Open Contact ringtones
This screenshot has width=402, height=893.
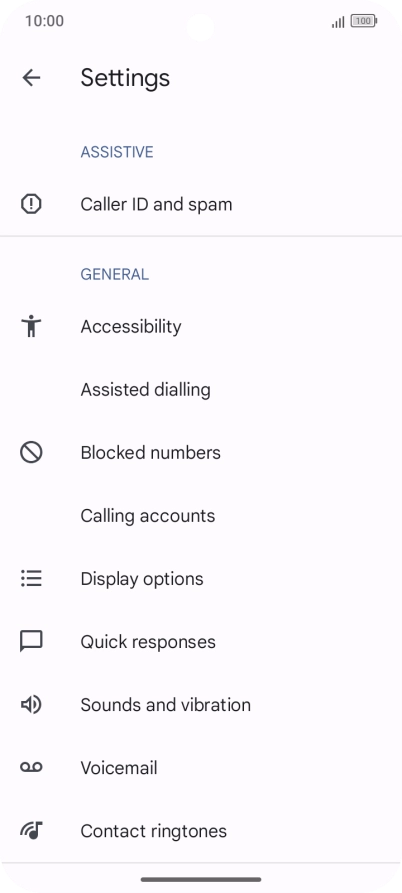[201, 831]
